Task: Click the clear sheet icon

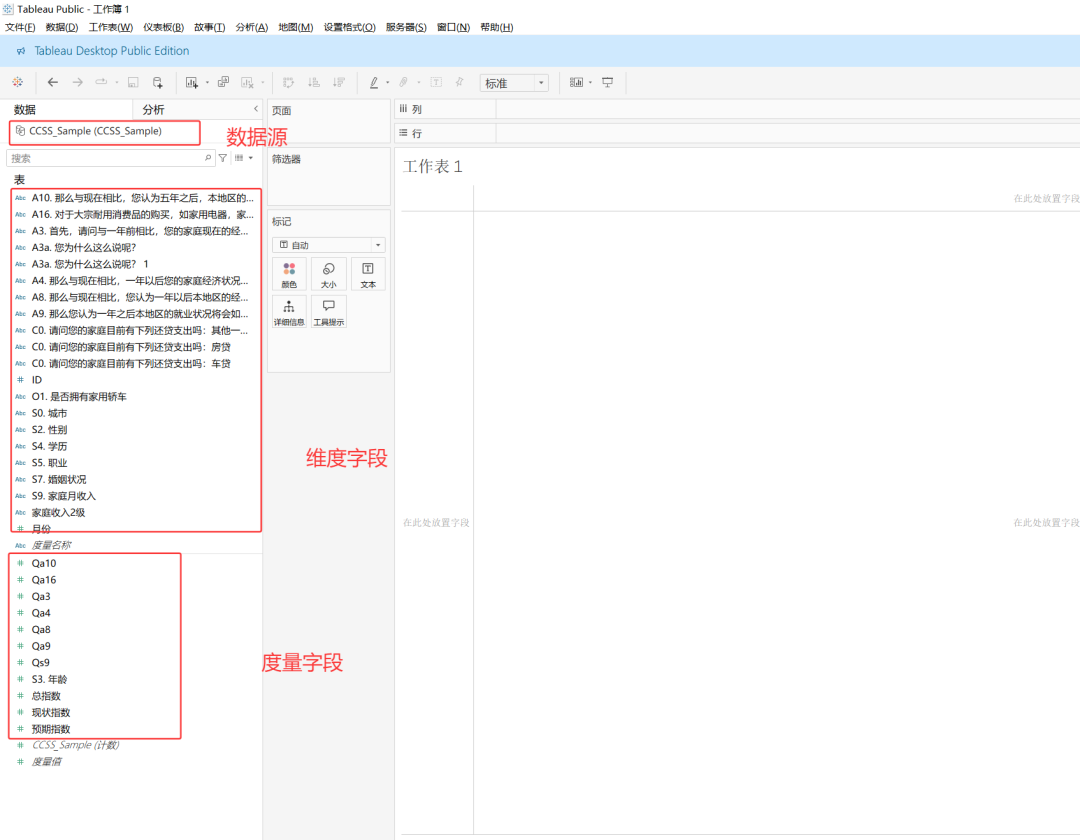Action: pyautogui.click(x=247, y=83)
